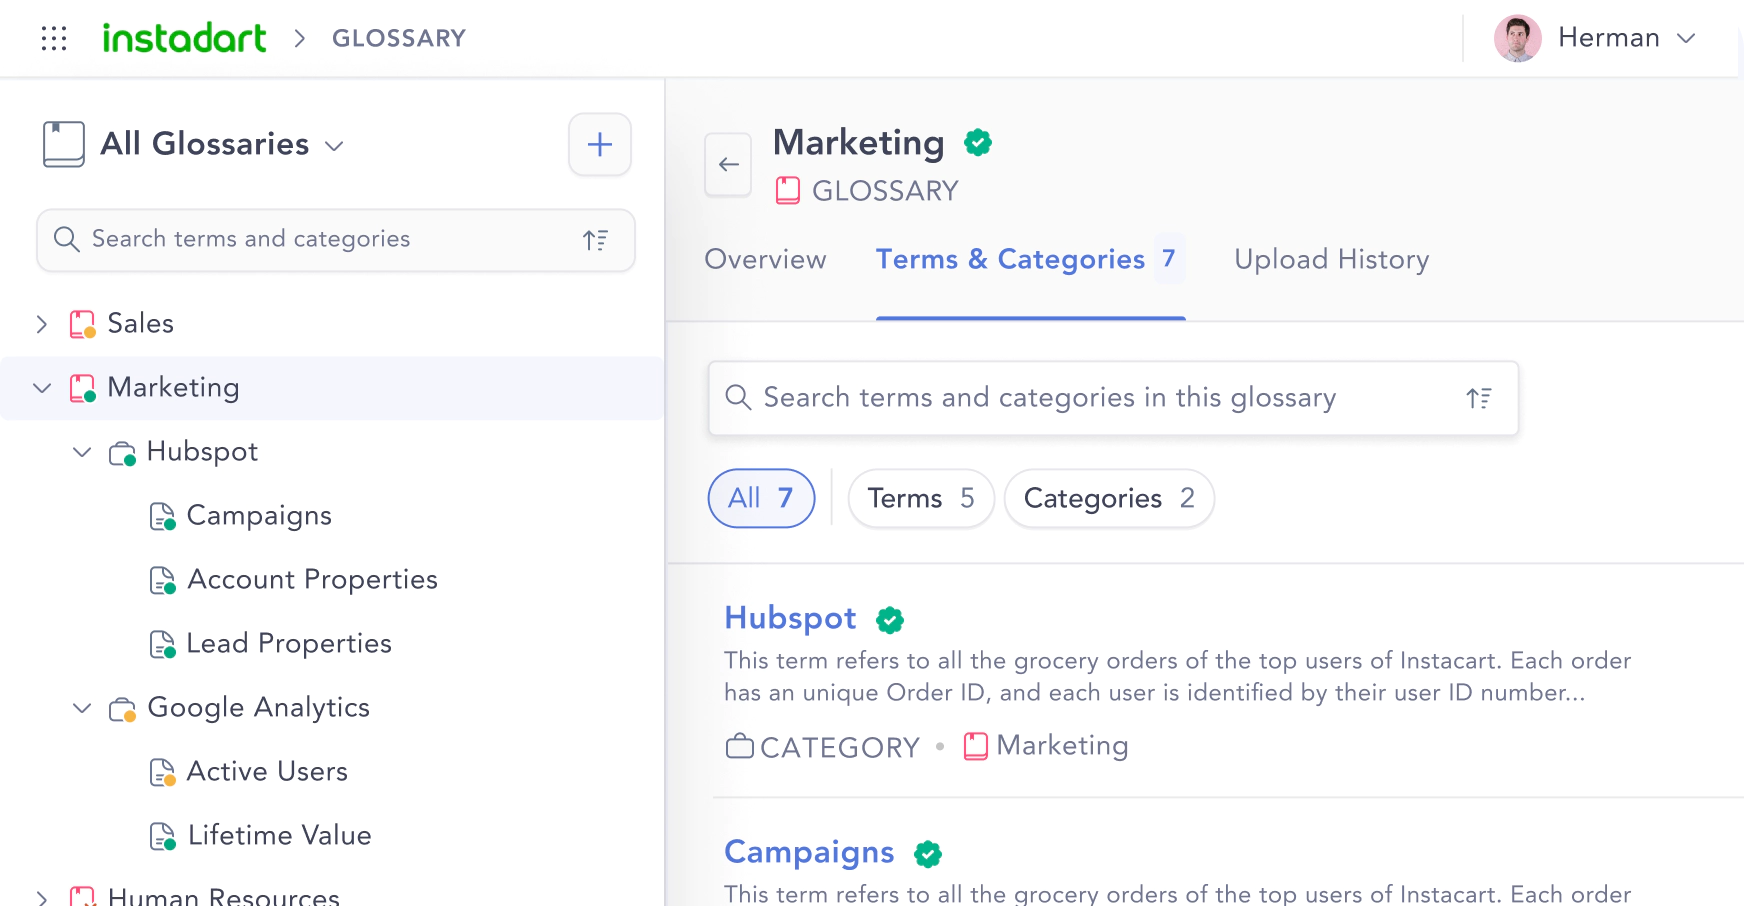This screenshot has width=1744, height=906.
Task: Select Human Resources glossary in the tree
Action: point(223,896)
